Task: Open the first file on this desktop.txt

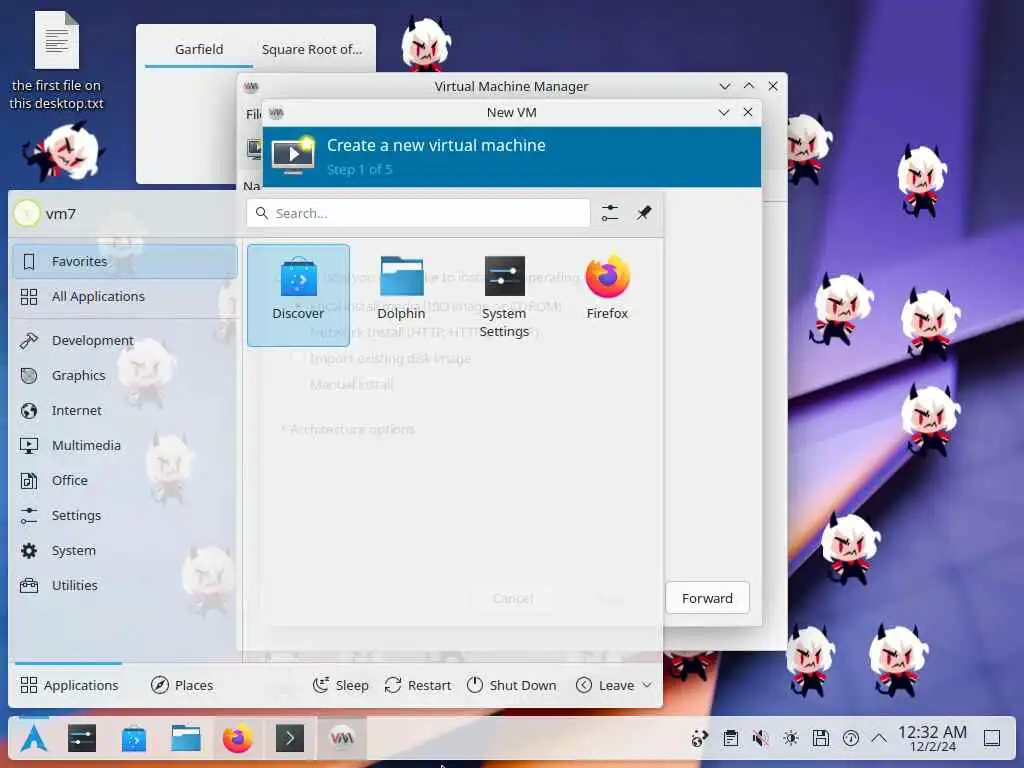Action: coord(57,60)
